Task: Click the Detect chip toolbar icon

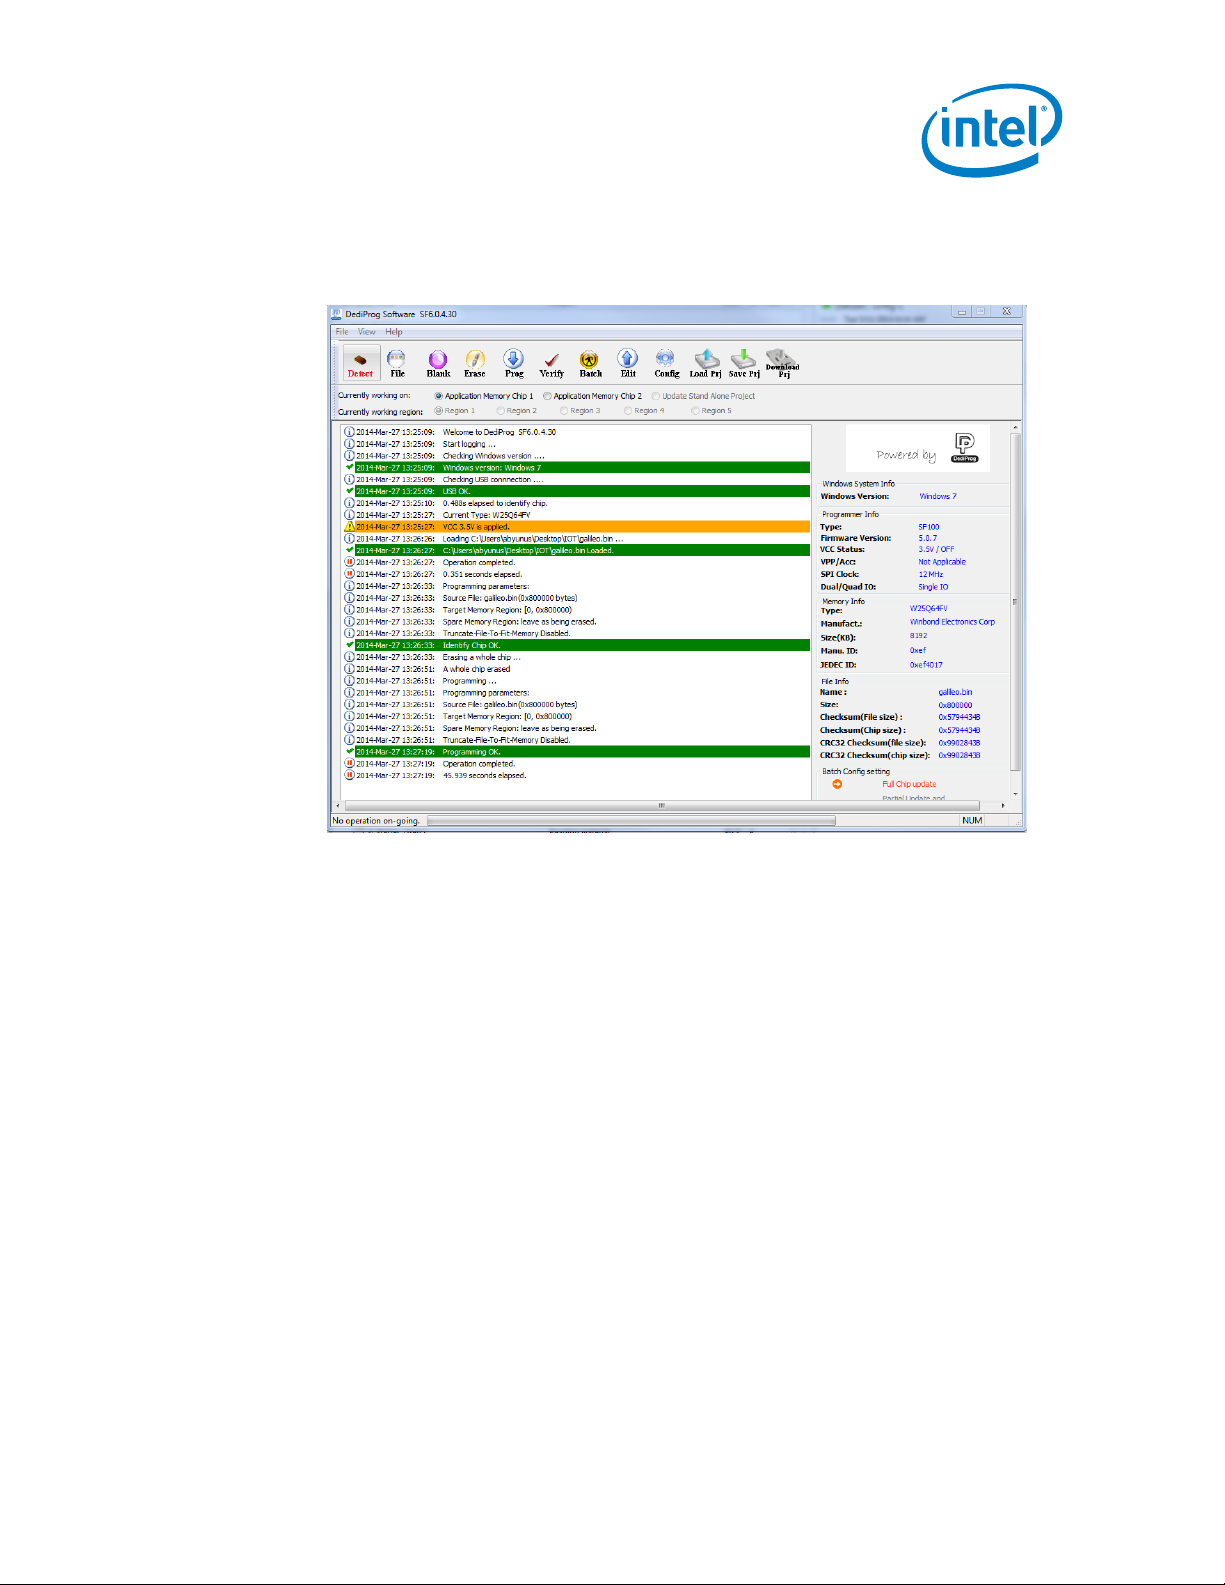Action: 360,363
